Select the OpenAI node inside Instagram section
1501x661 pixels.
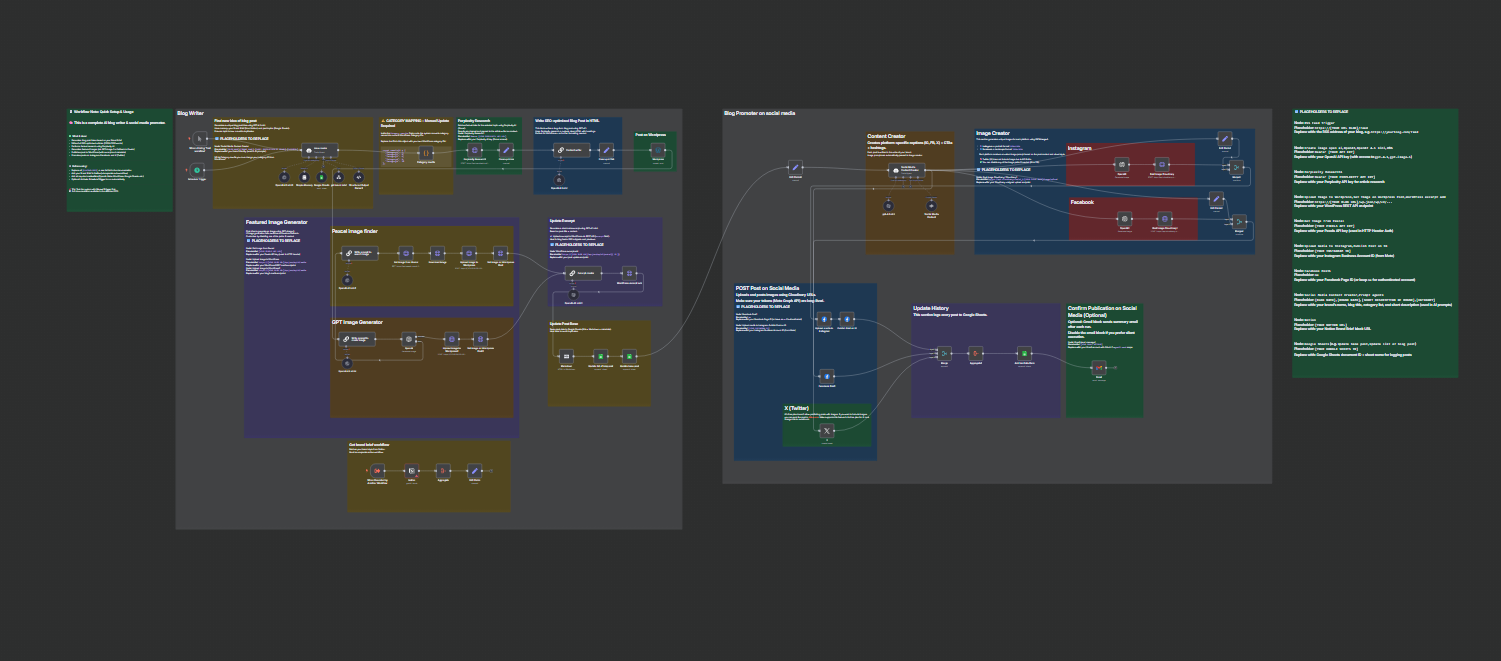[1123, 164]
